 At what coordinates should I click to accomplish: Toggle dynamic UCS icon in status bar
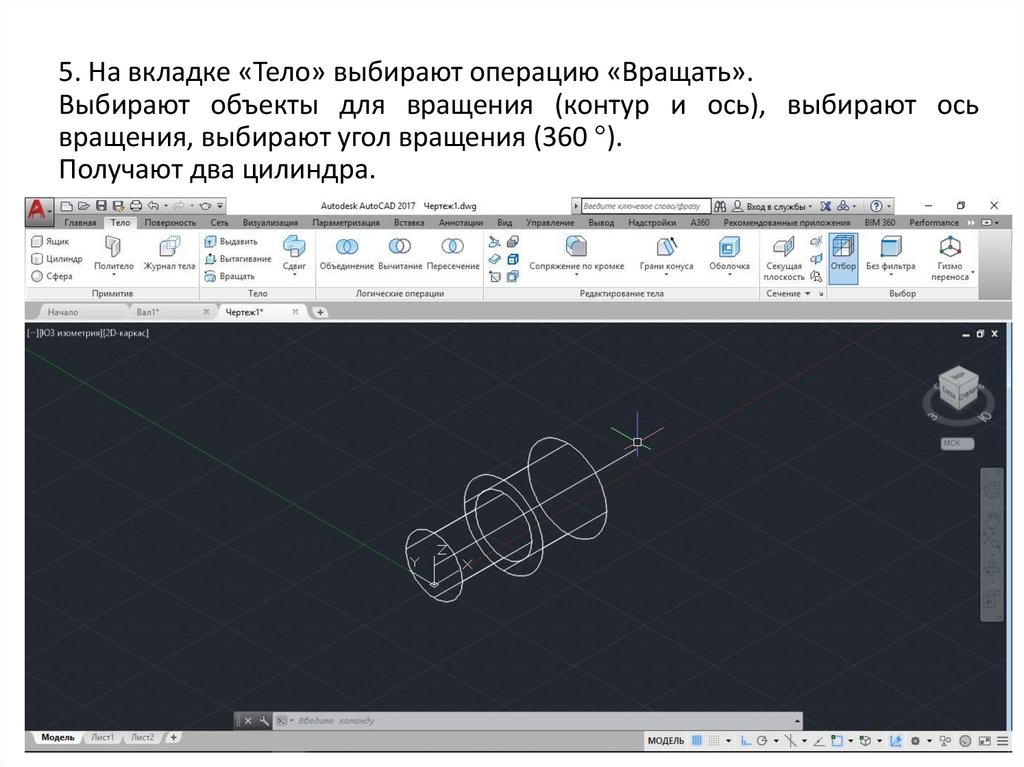[895, 741]
